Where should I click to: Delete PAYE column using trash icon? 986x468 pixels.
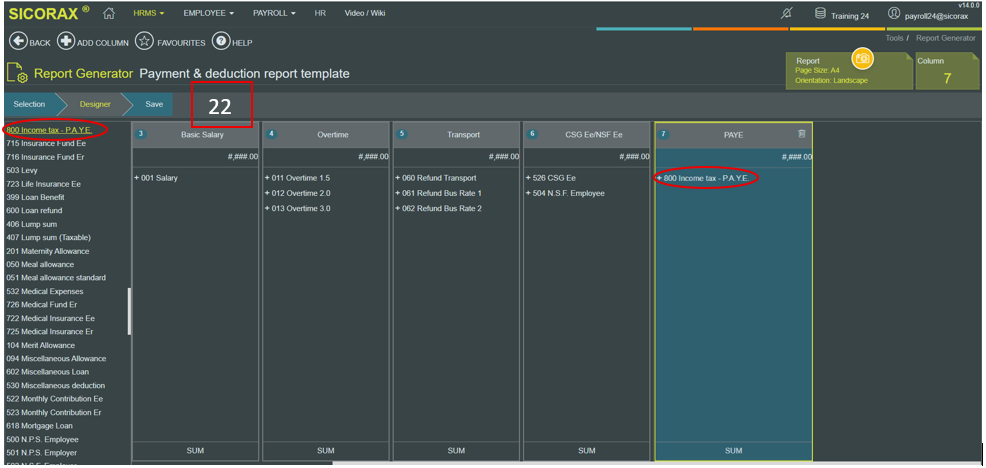(801, 134)
